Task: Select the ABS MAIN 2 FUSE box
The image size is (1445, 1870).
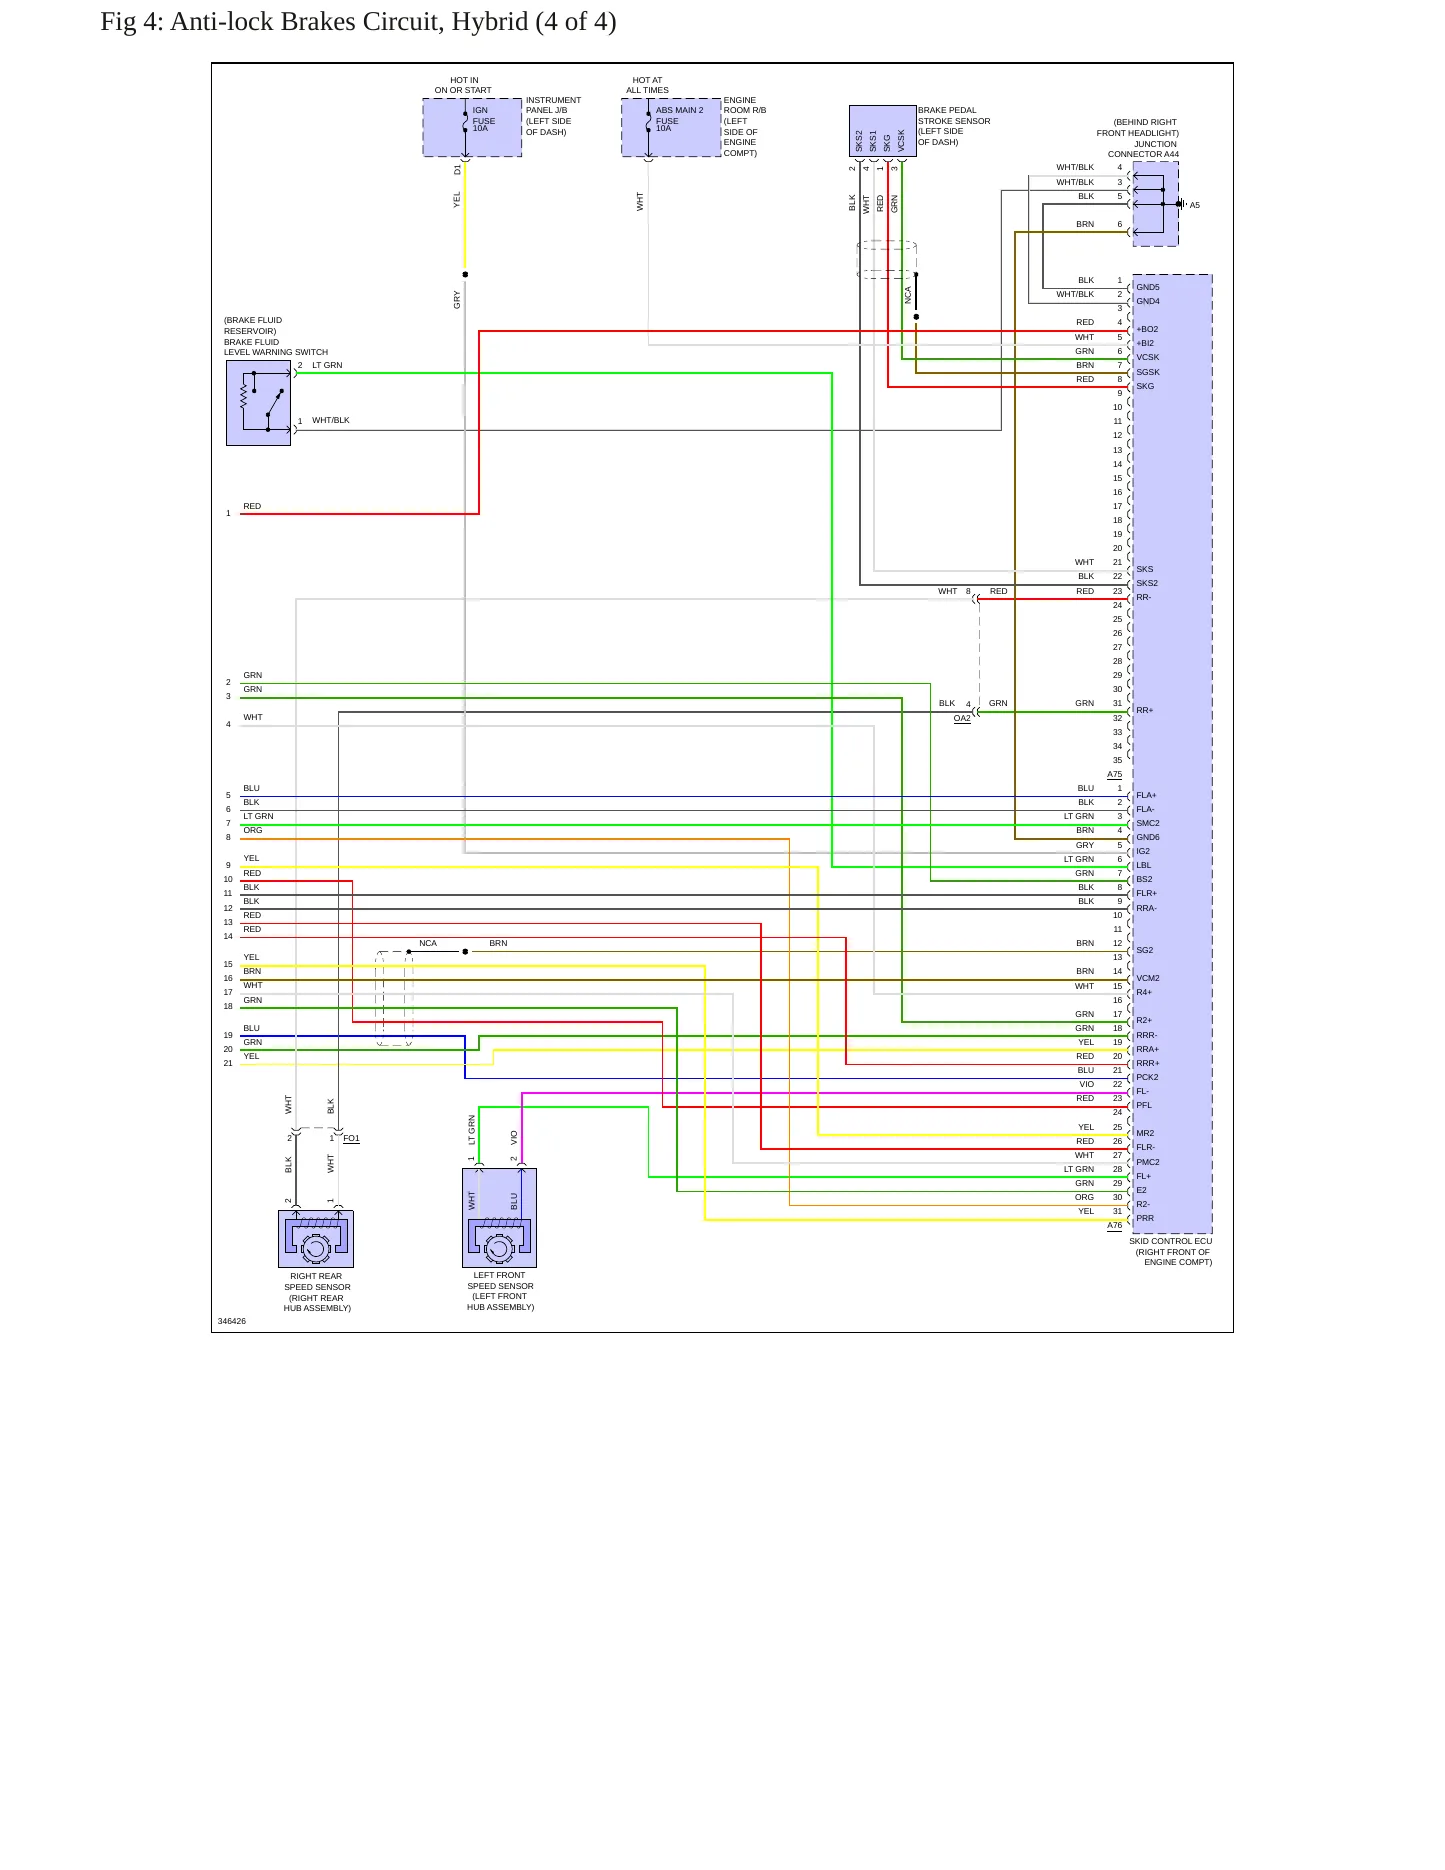Action: pos(671,127)
